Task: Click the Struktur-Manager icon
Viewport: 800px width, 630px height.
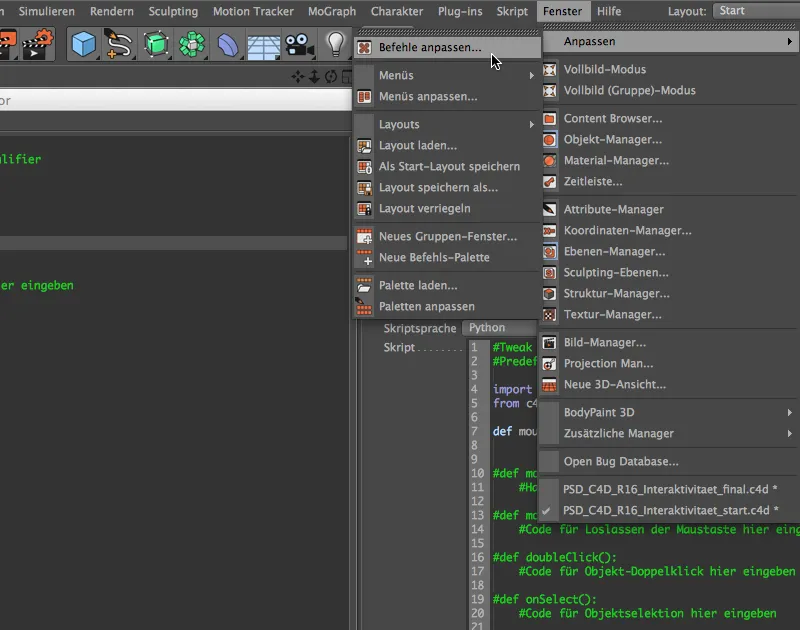Action: [x=549, y=293]
